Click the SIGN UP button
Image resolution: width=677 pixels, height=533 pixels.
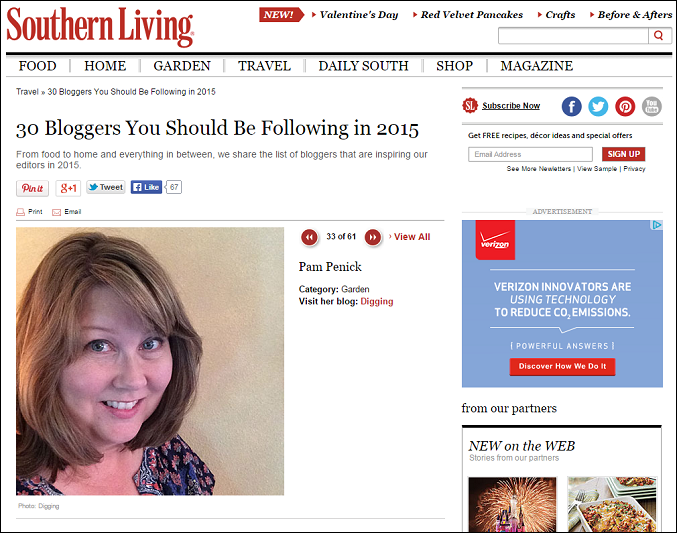pos(623,154)
